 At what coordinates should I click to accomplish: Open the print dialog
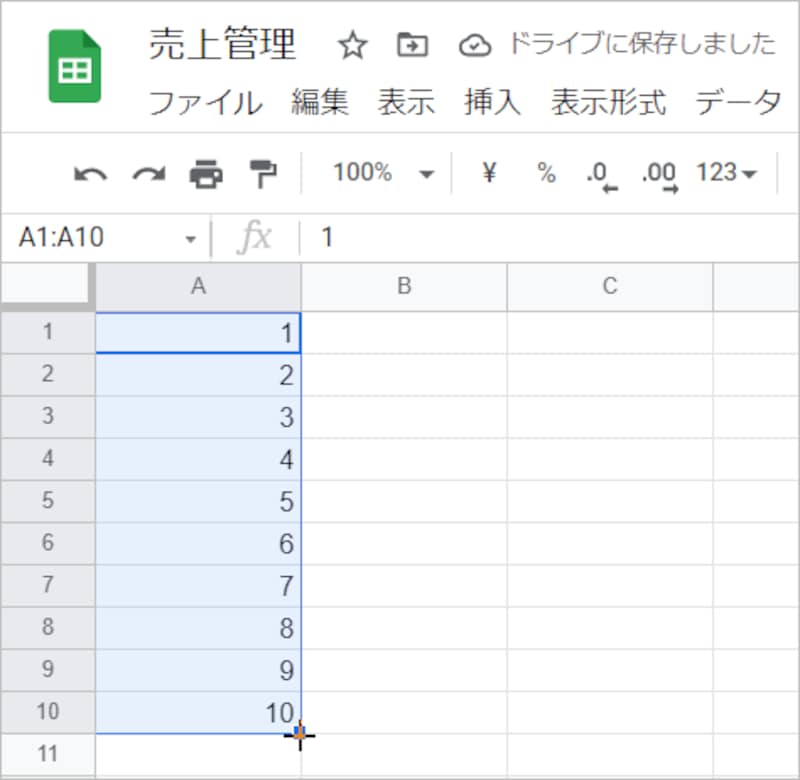click(x=205, y=172)
